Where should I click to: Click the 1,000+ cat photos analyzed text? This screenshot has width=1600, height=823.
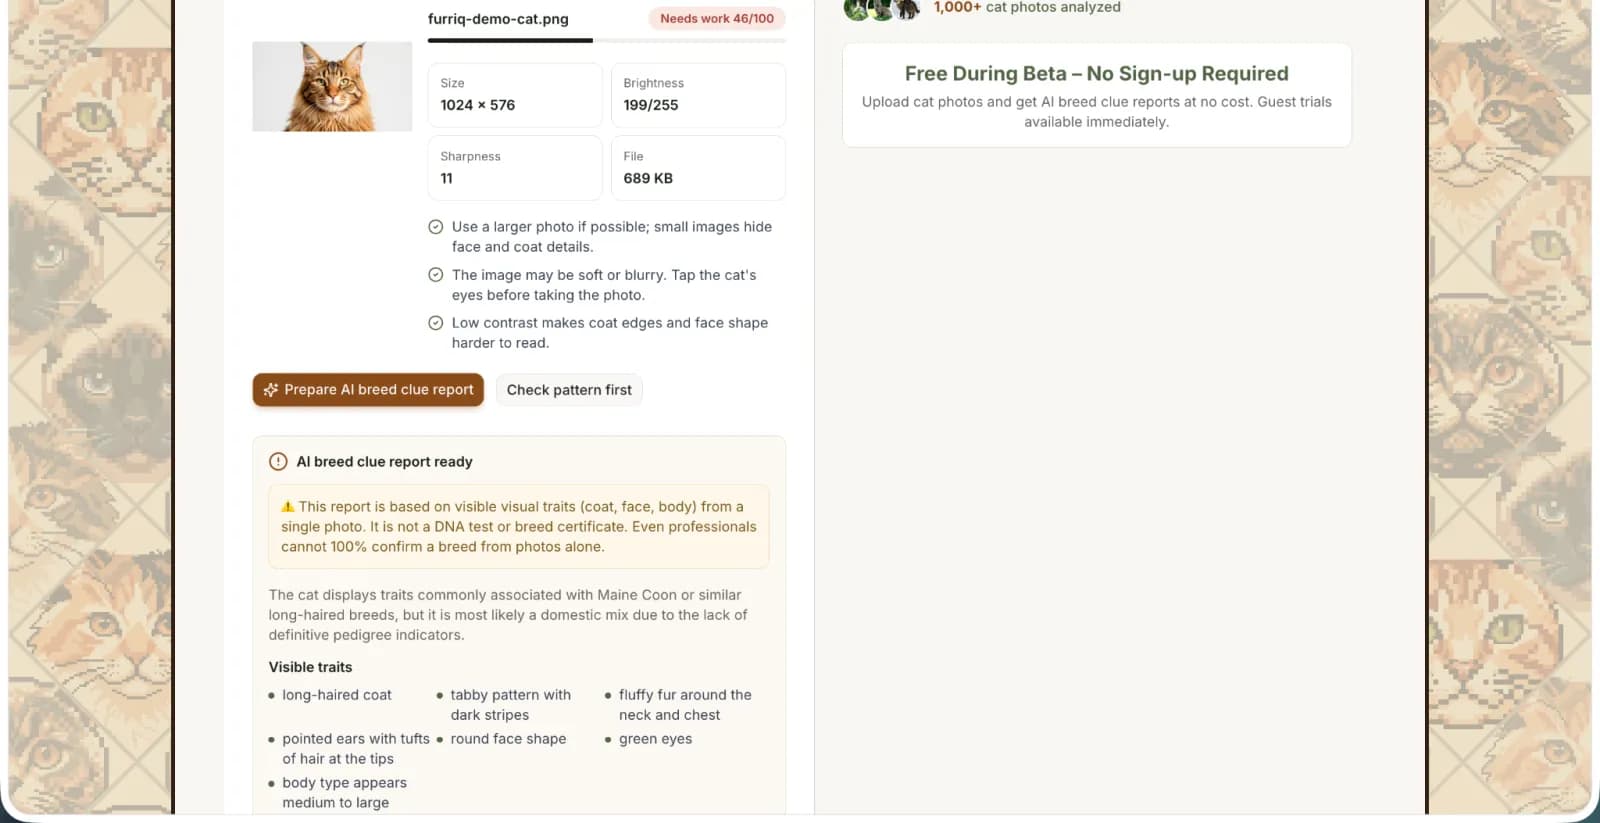(x=1027, y=7)
